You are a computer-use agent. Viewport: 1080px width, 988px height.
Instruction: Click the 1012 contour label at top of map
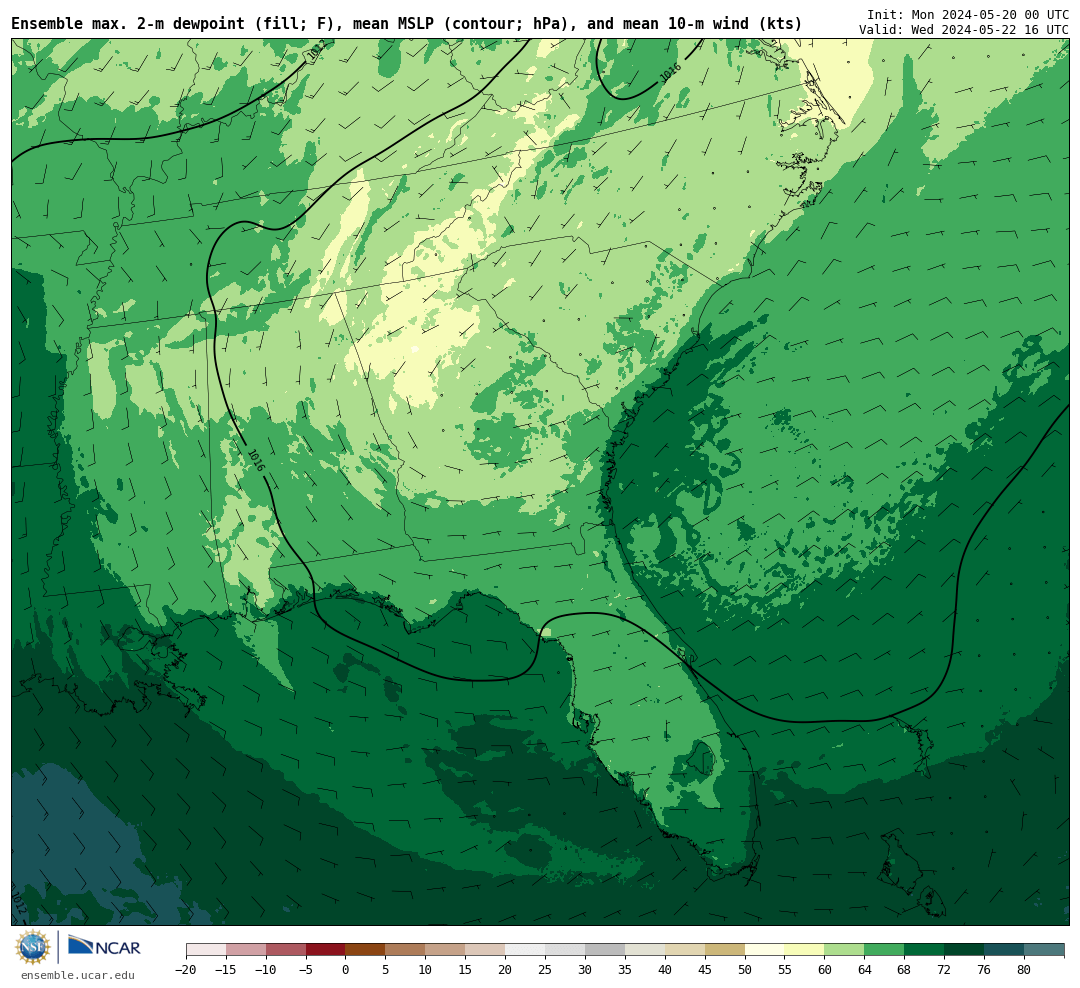(315, 50)
